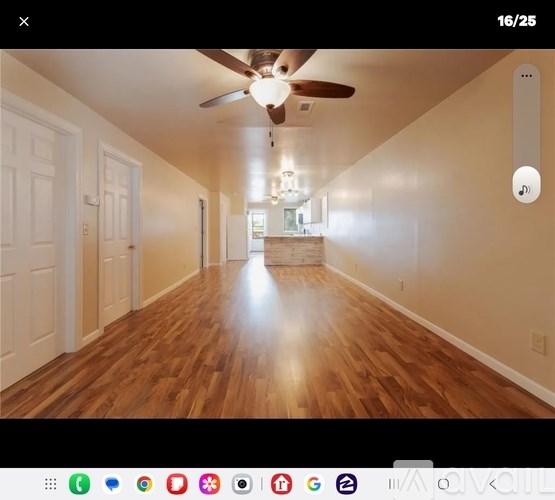Open the app drawer grid icon
The width and height of the screenshot is (555, 500).
point(51,484)
